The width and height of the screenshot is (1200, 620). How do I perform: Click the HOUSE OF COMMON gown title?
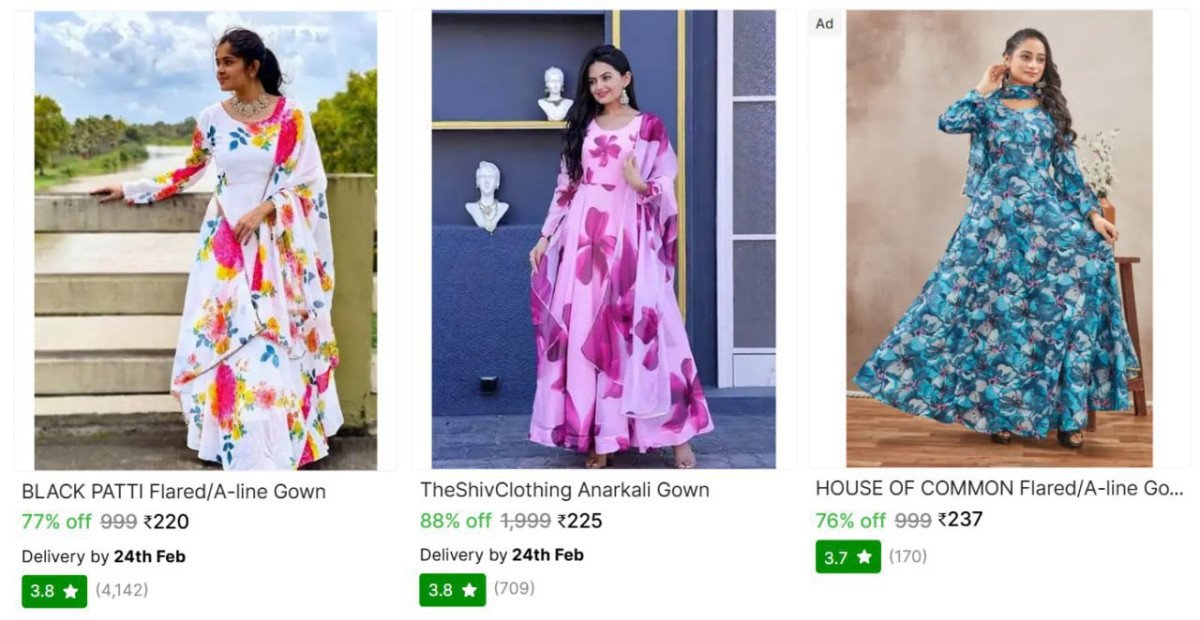[x=998, y=488]
